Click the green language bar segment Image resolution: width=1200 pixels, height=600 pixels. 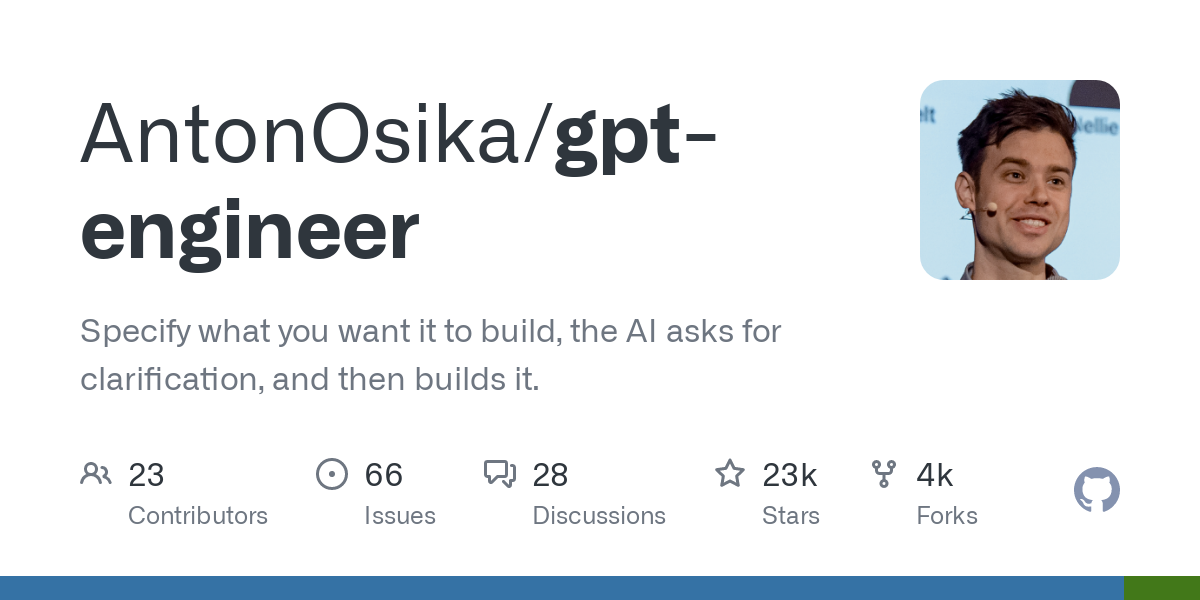(x=1161, y=588)
